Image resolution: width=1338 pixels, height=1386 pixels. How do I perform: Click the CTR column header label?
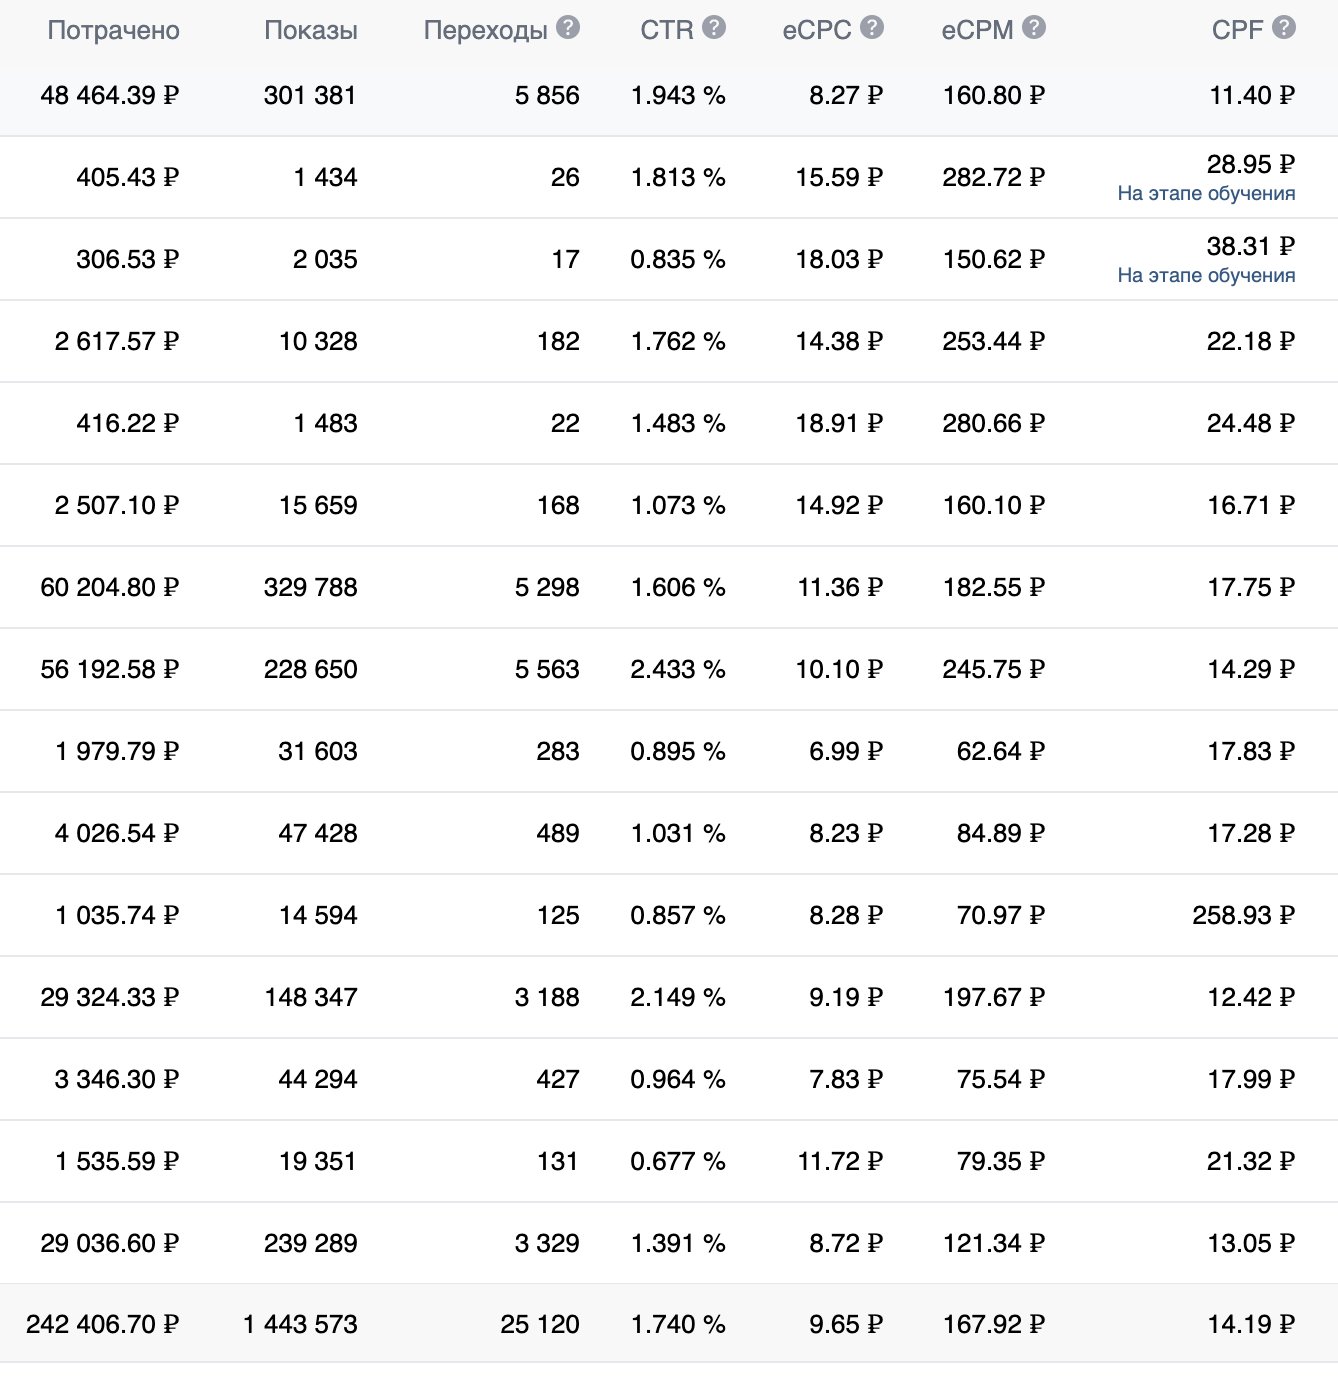click(667, 30)
